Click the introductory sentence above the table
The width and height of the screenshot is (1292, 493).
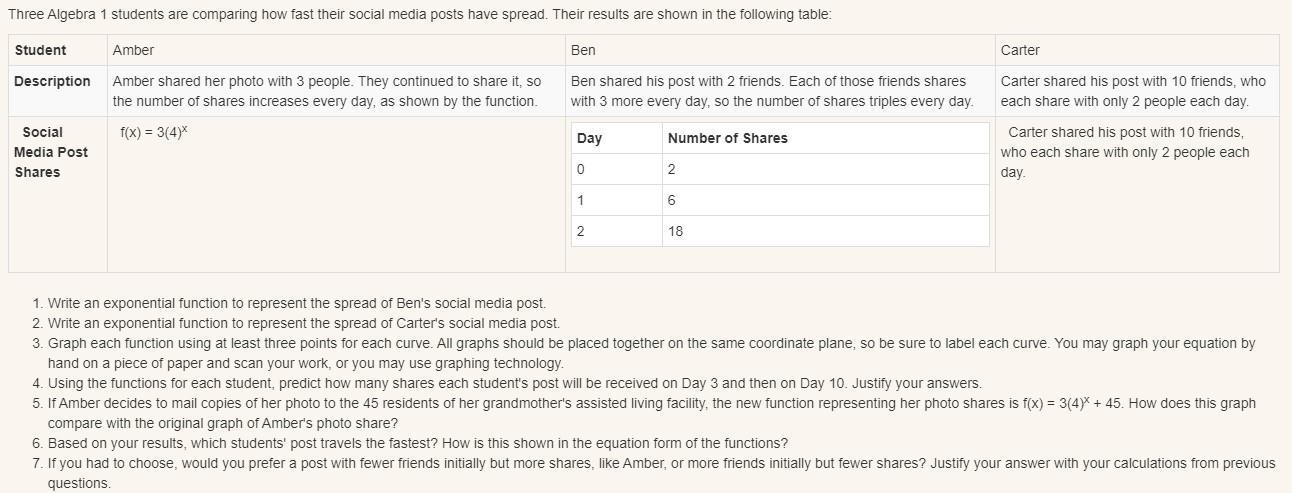[x=419, y=15]
